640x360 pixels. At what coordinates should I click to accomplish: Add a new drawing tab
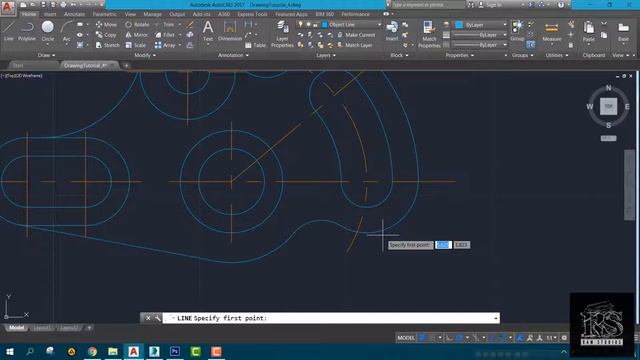click(127, 65)
